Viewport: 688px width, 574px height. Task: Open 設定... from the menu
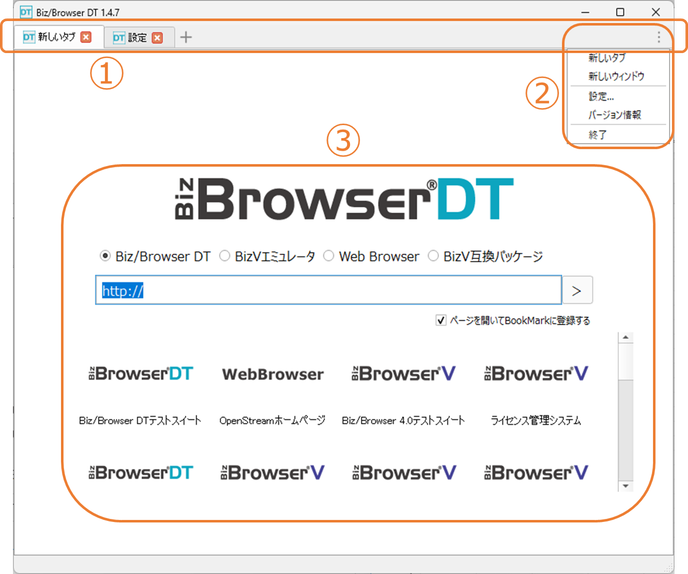pyautogui.click(x=601, y=96)
